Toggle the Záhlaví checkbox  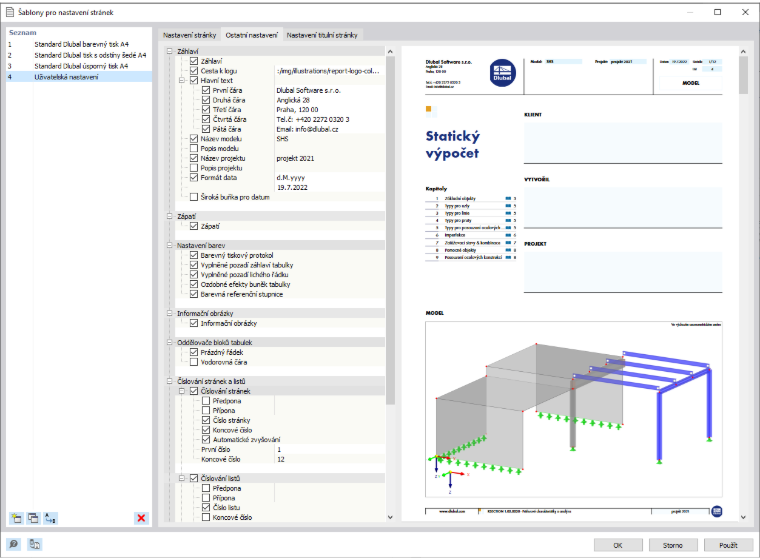click(194, 61)
